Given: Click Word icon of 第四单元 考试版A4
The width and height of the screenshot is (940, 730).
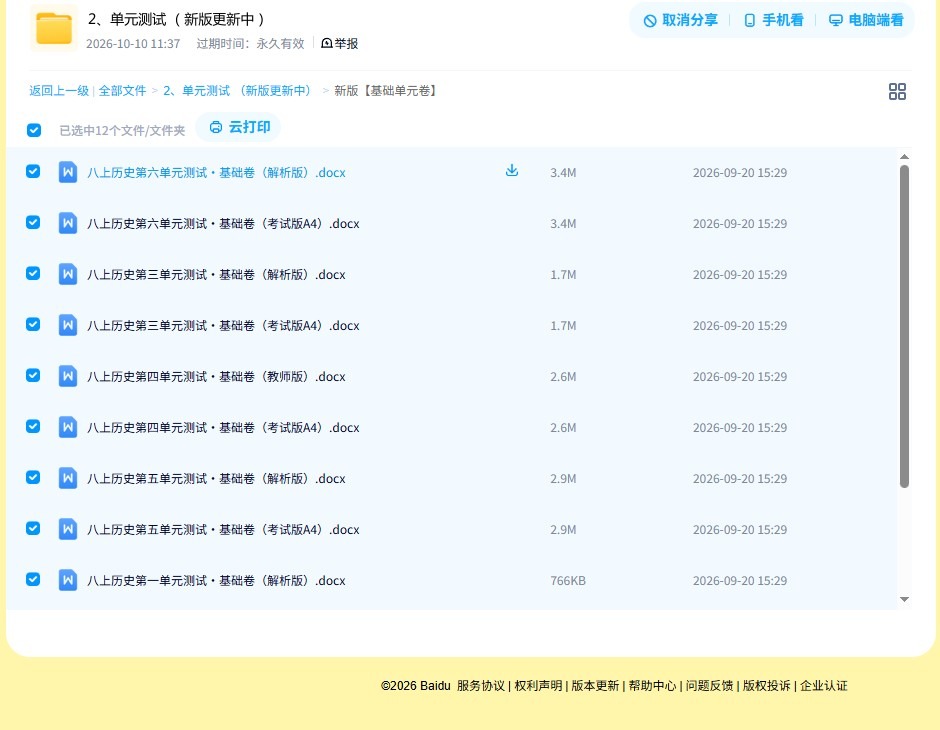Looking at the screenshot, I should pos(68,427).
